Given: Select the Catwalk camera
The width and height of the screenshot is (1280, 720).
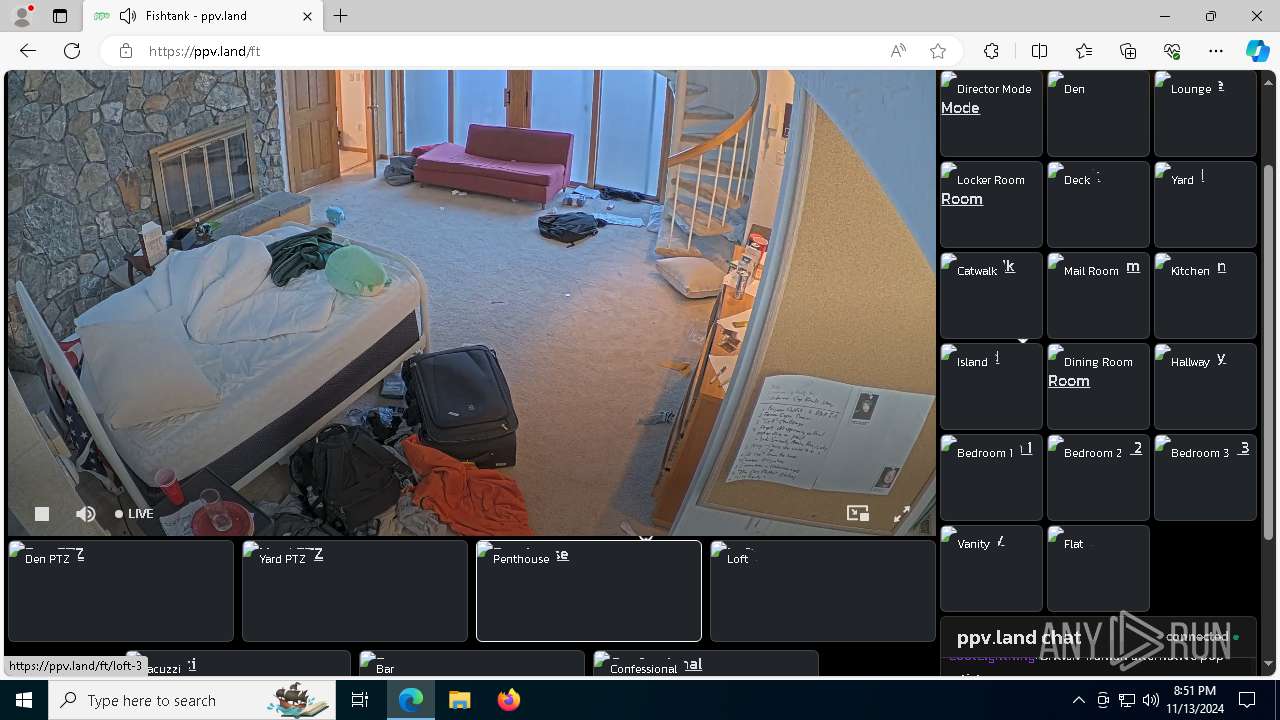Looking at the screenshot, I should [x=991, y=295].
